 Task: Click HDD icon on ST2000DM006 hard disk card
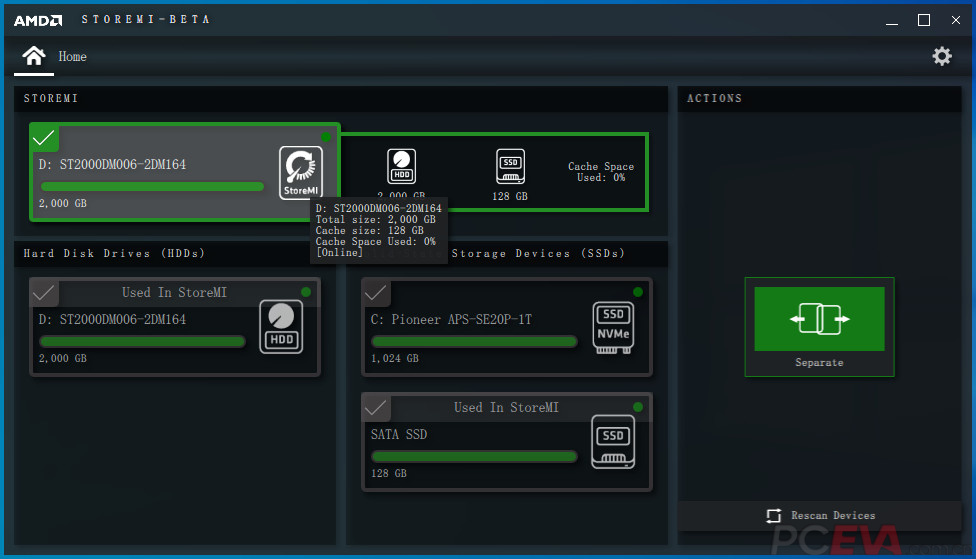coord(281,327)
